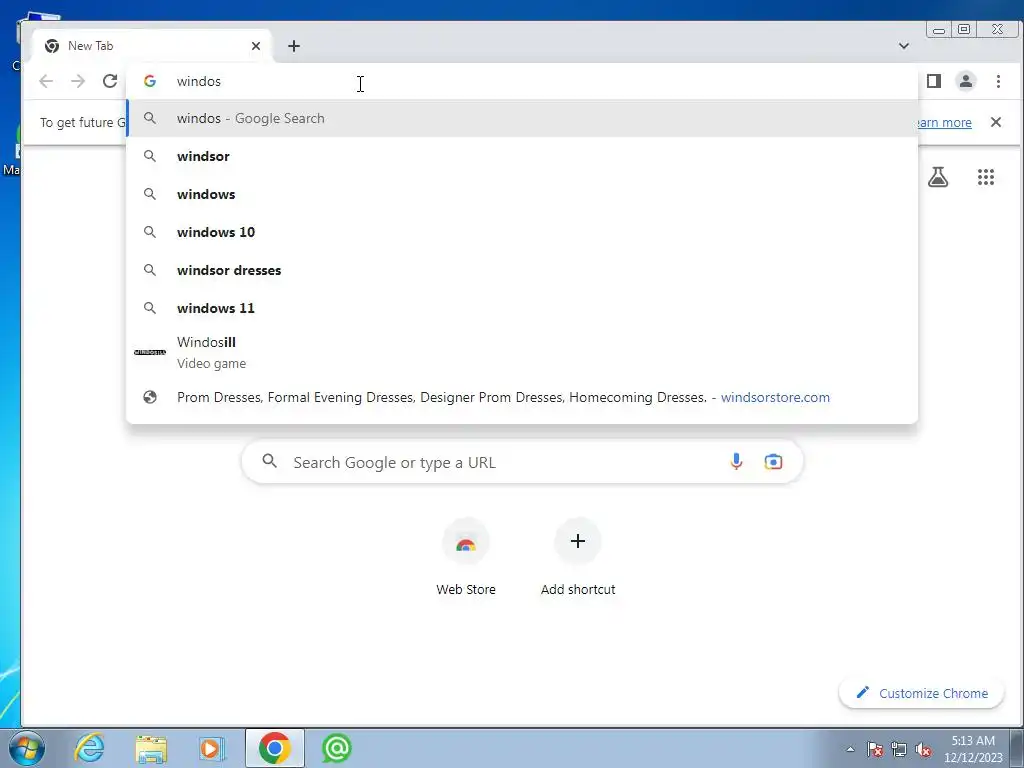Open the windsorstore.com suggestion
The image size is (1024, 768).
tap(522, 397)
